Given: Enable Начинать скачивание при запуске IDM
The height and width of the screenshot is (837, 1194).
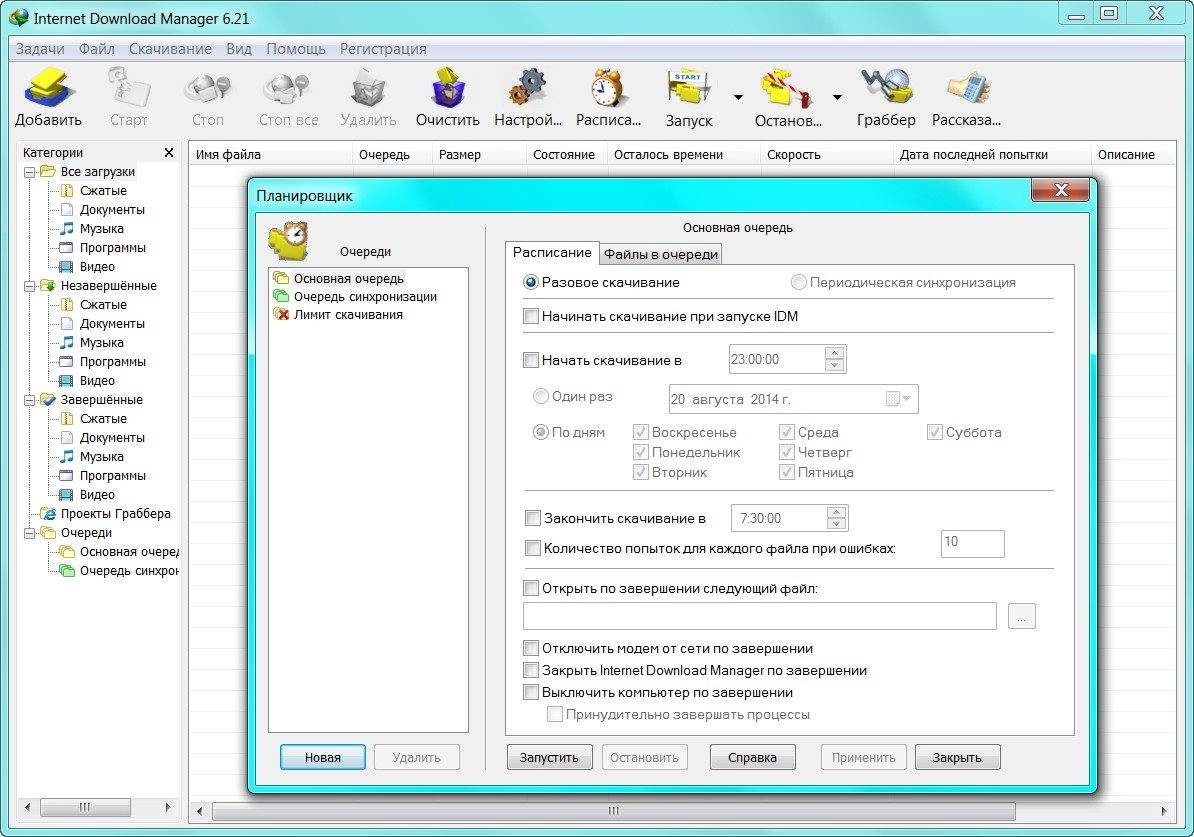Looking at the screenshot, I should 532,316.
